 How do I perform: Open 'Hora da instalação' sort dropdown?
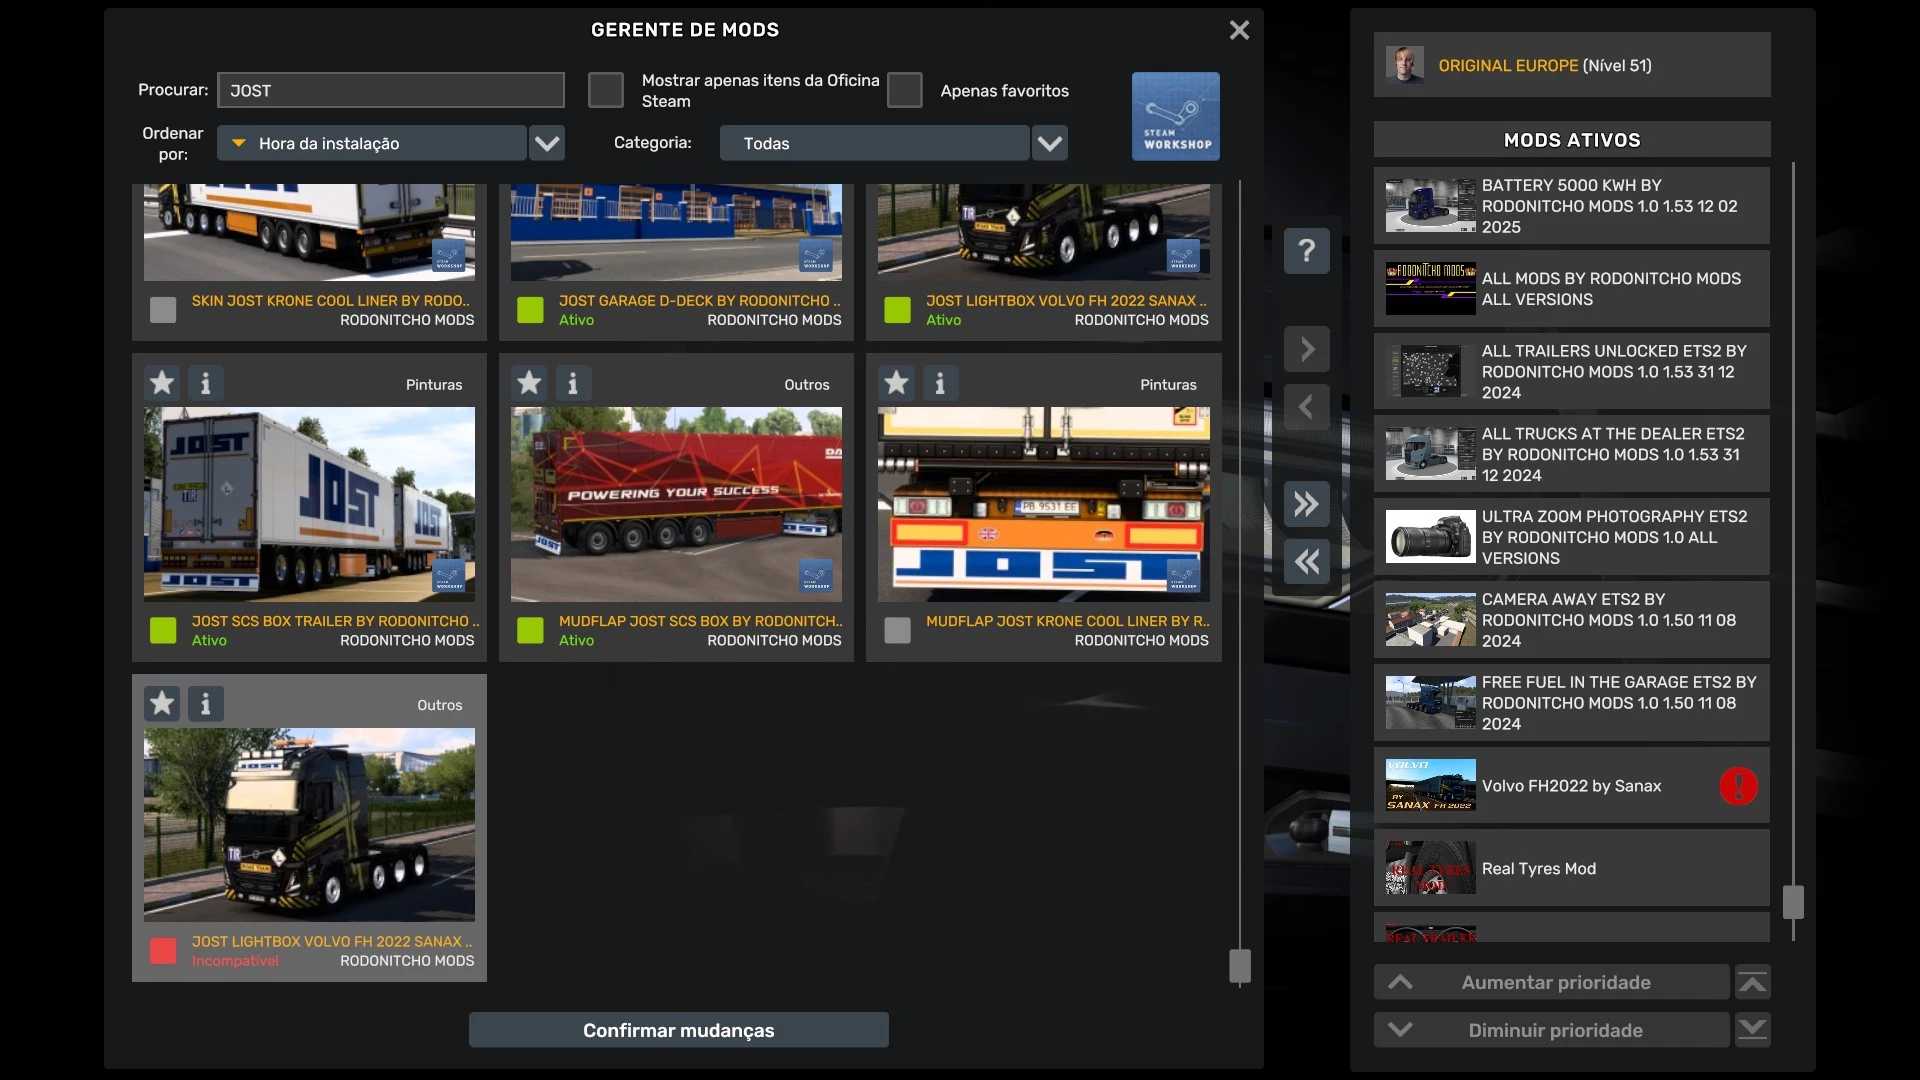click(372, 143)
